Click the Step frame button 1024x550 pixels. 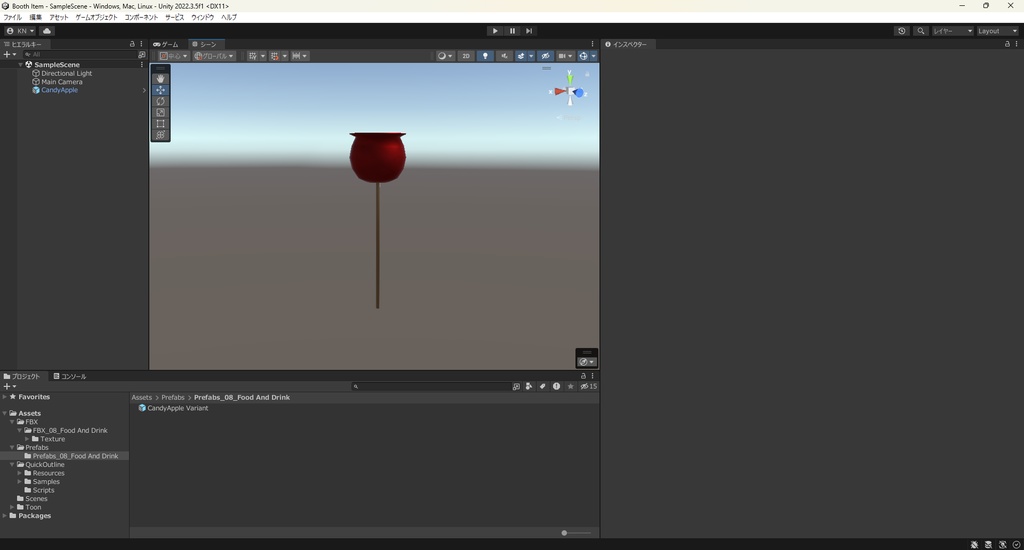(x=529, y=31)
